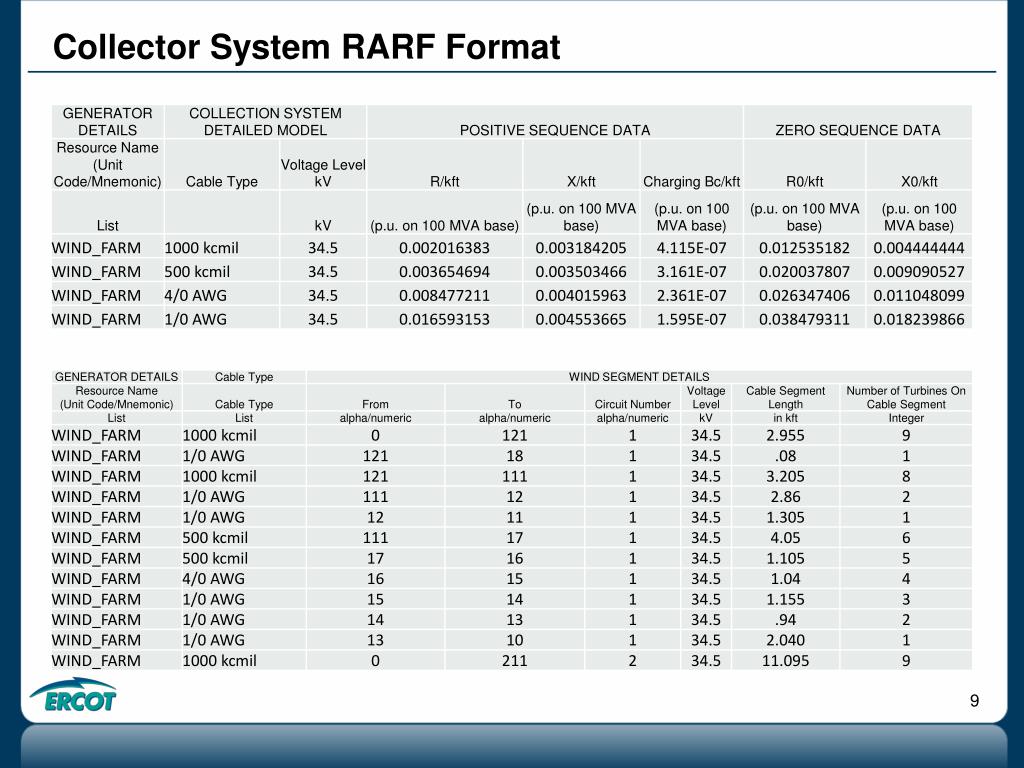1024x768 pixels.
Task: Click circuit number 2 in last row
Action: click(x=632, y=661)
